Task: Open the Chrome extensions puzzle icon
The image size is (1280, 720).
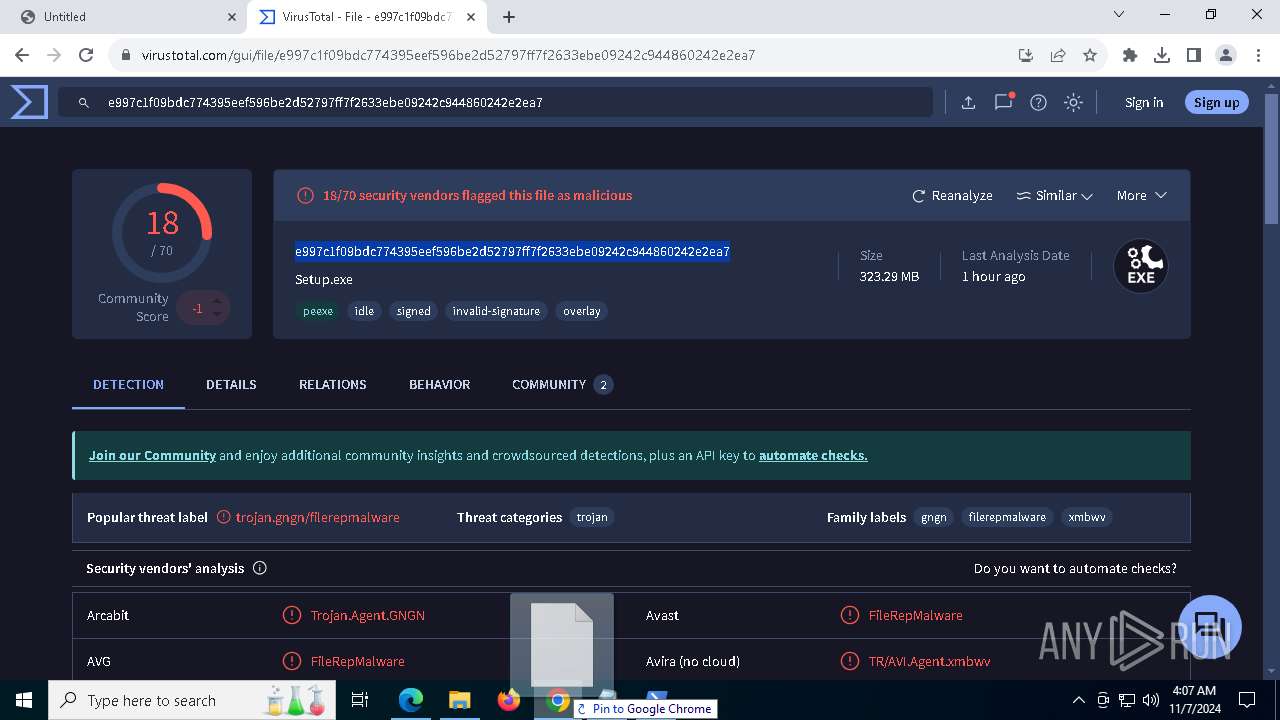Action: coord(1130,55)
